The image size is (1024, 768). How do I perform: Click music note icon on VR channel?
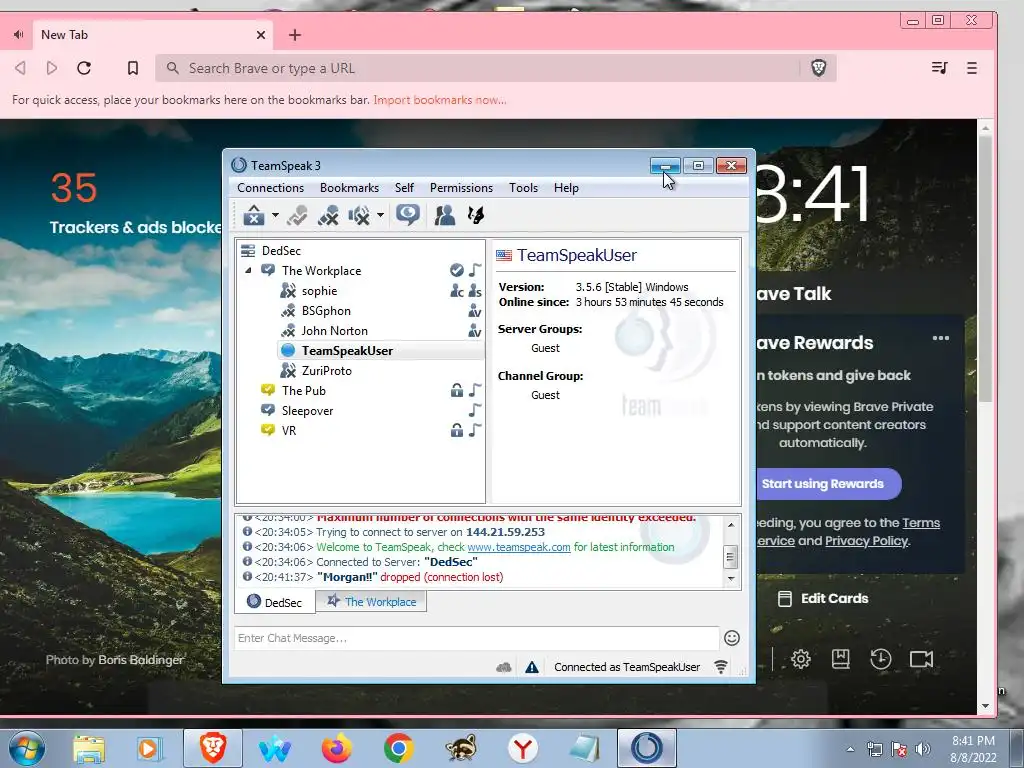[475, 430]
